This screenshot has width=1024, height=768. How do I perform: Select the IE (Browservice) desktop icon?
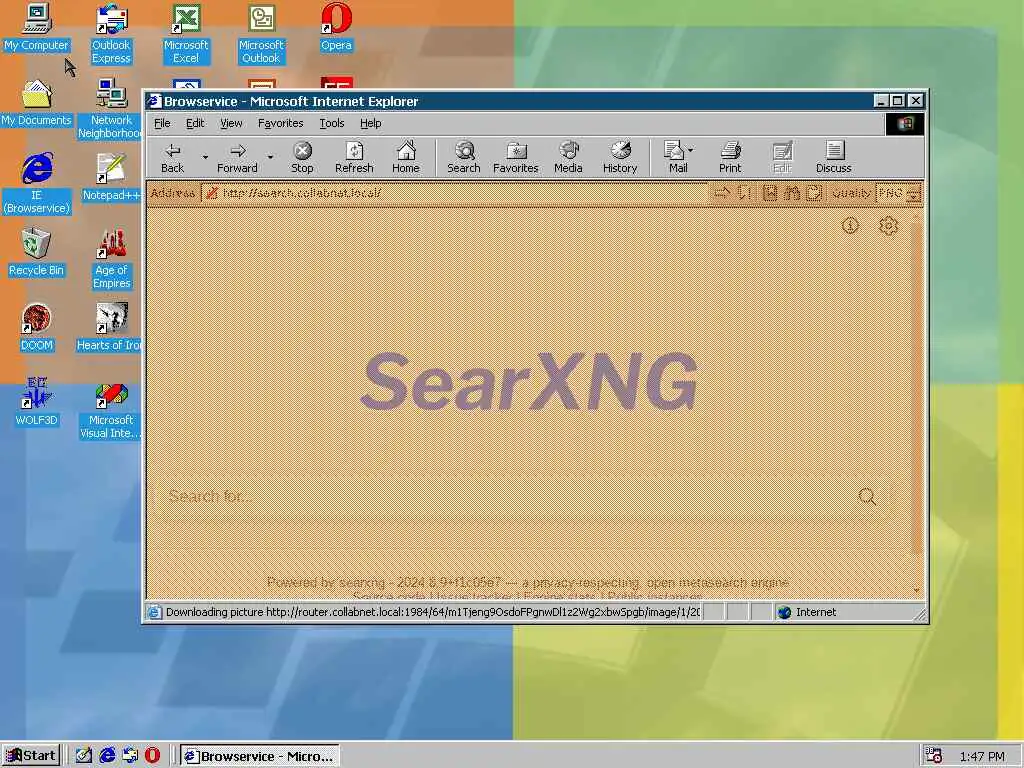pos(37,184)
